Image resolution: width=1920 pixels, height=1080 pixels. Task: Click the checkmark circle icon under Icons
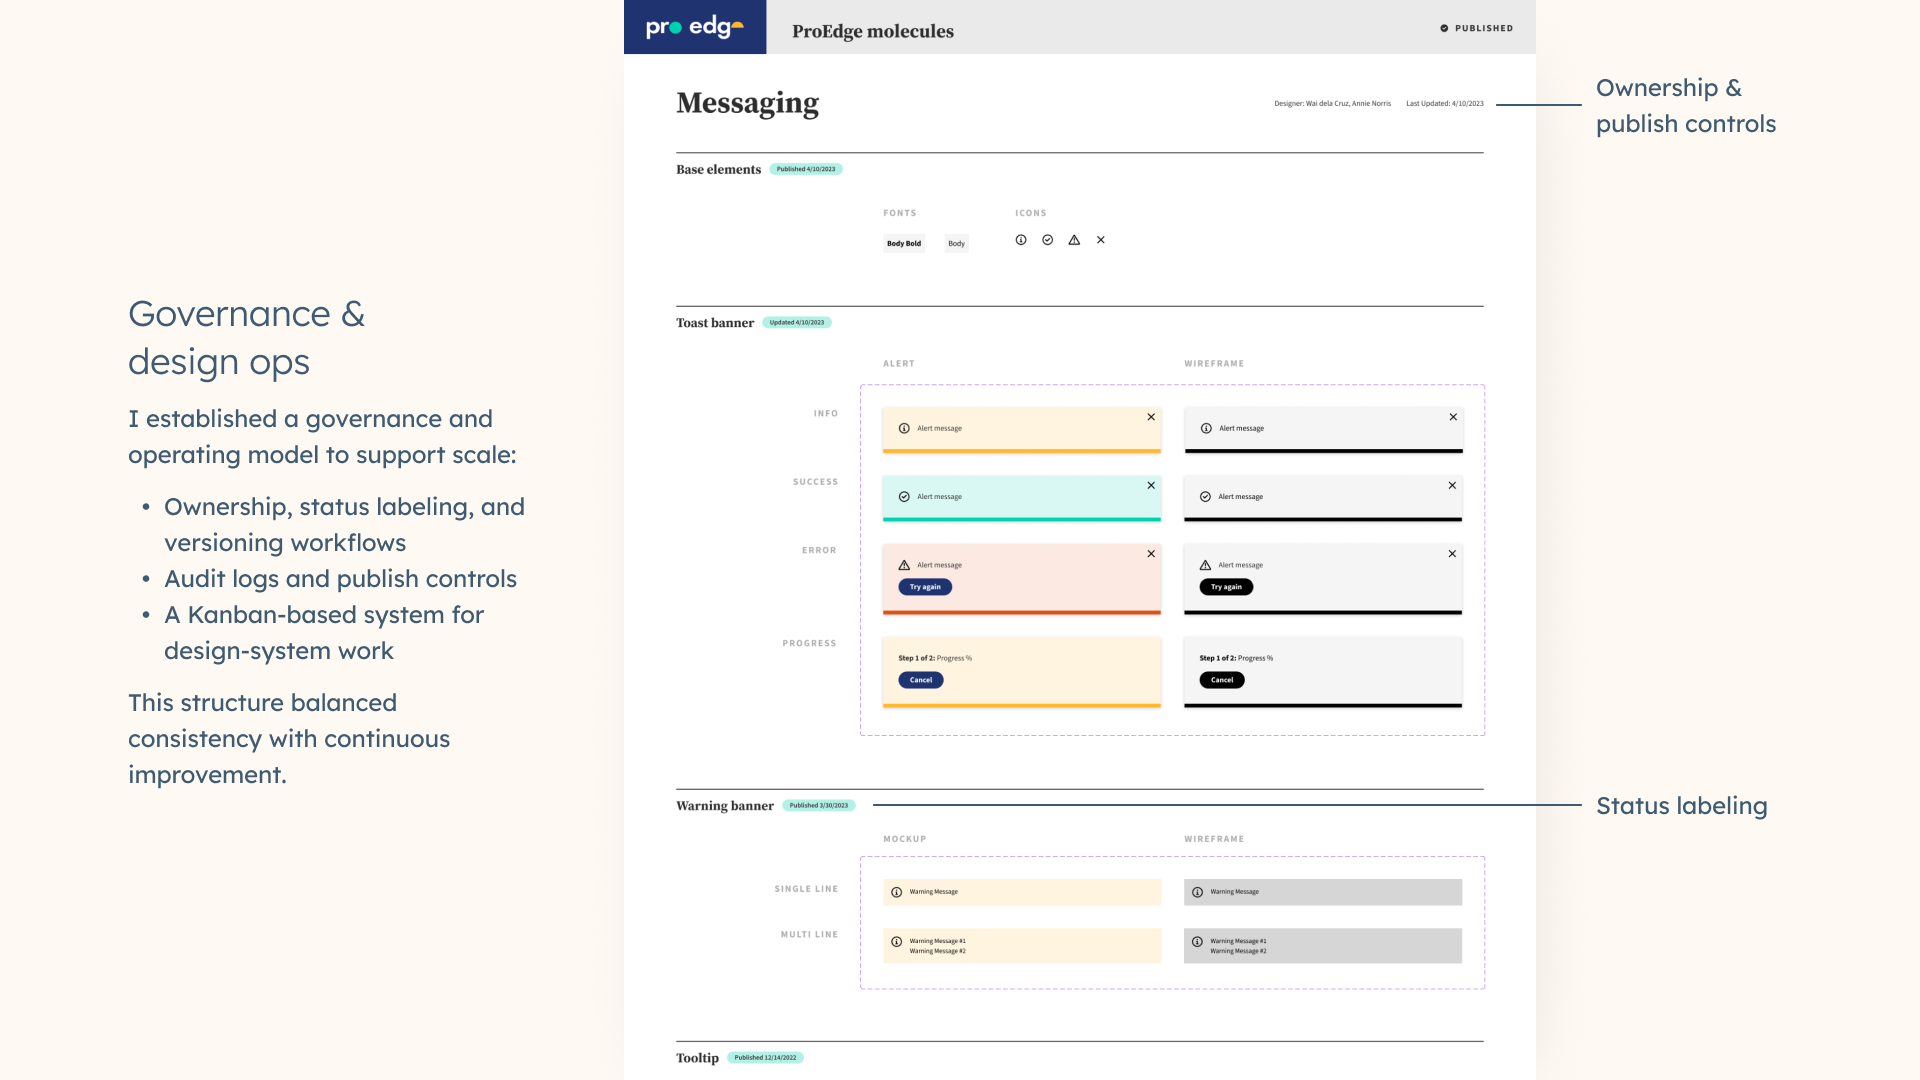click(1047, 240)
